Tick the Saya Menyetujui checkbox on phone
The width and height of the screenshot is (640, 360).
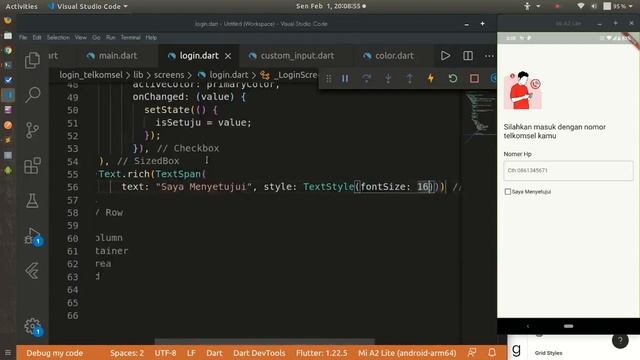coord(508,191)
